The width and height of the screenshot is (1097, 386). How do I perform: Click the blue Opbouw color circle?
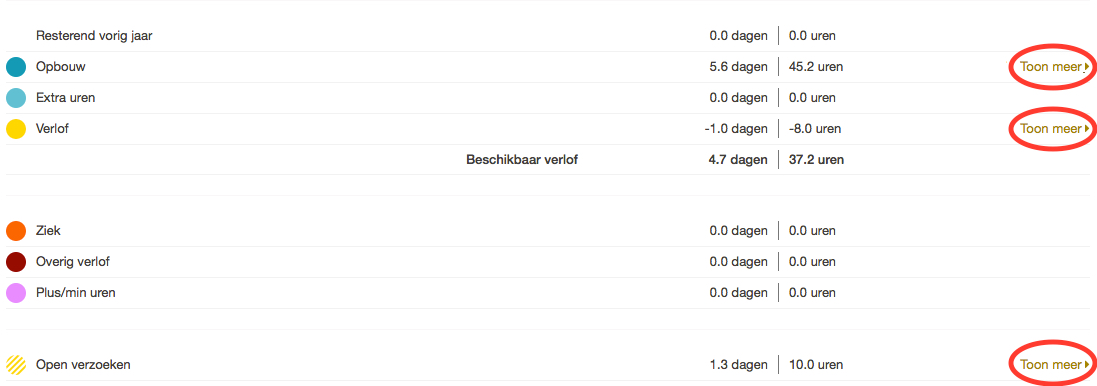(16, 67)
